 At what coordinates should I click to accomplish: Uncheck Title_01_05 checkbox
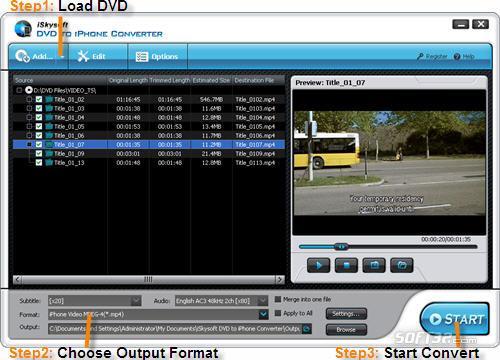click(x=39, y=126)
